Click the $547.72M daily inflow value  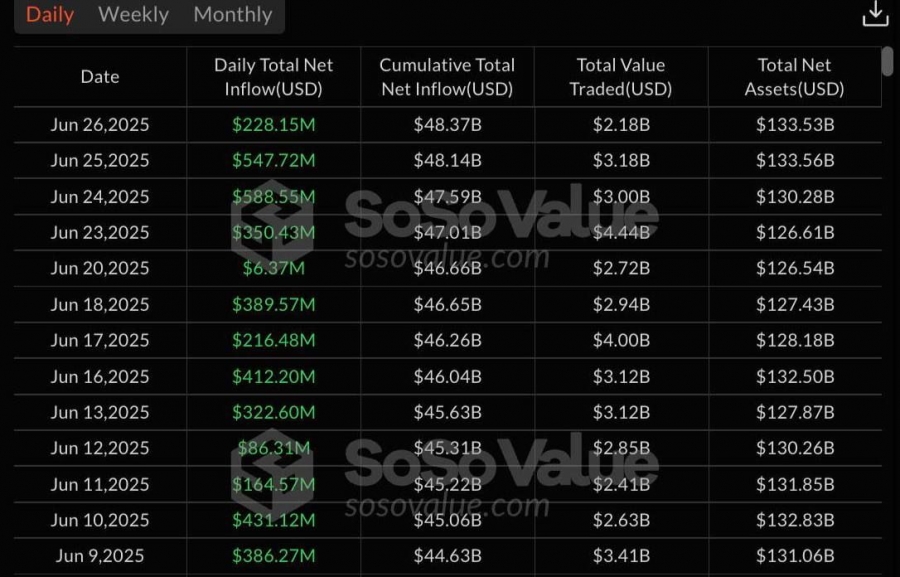[x=273, y=160]
